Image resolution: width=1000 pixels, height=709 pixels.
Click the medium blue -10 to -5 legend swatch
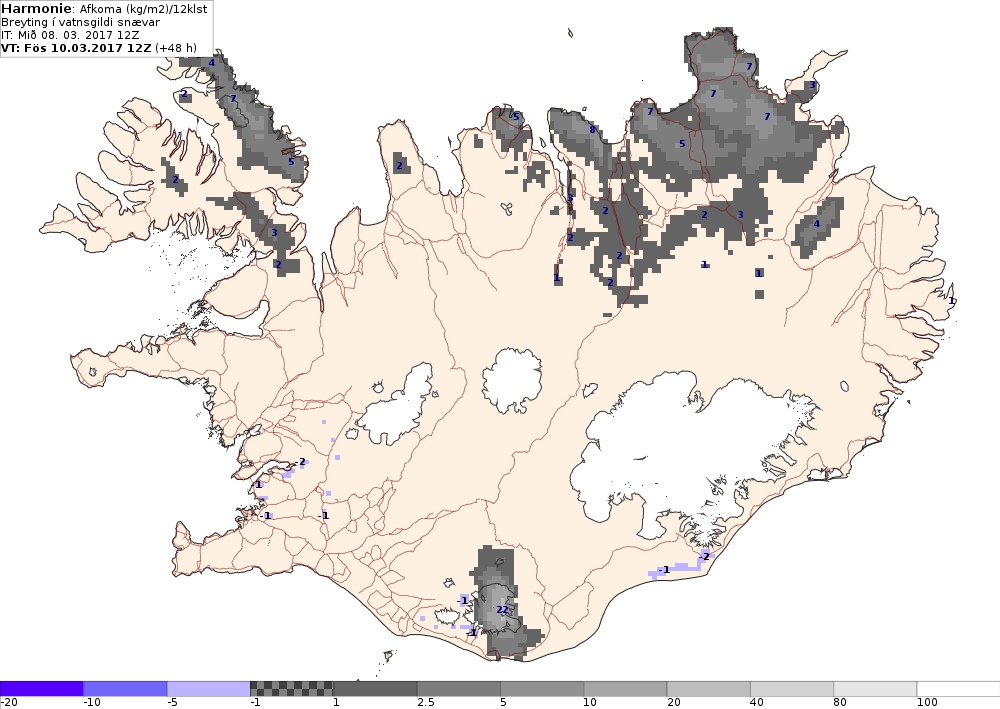[x=125, y=689]
